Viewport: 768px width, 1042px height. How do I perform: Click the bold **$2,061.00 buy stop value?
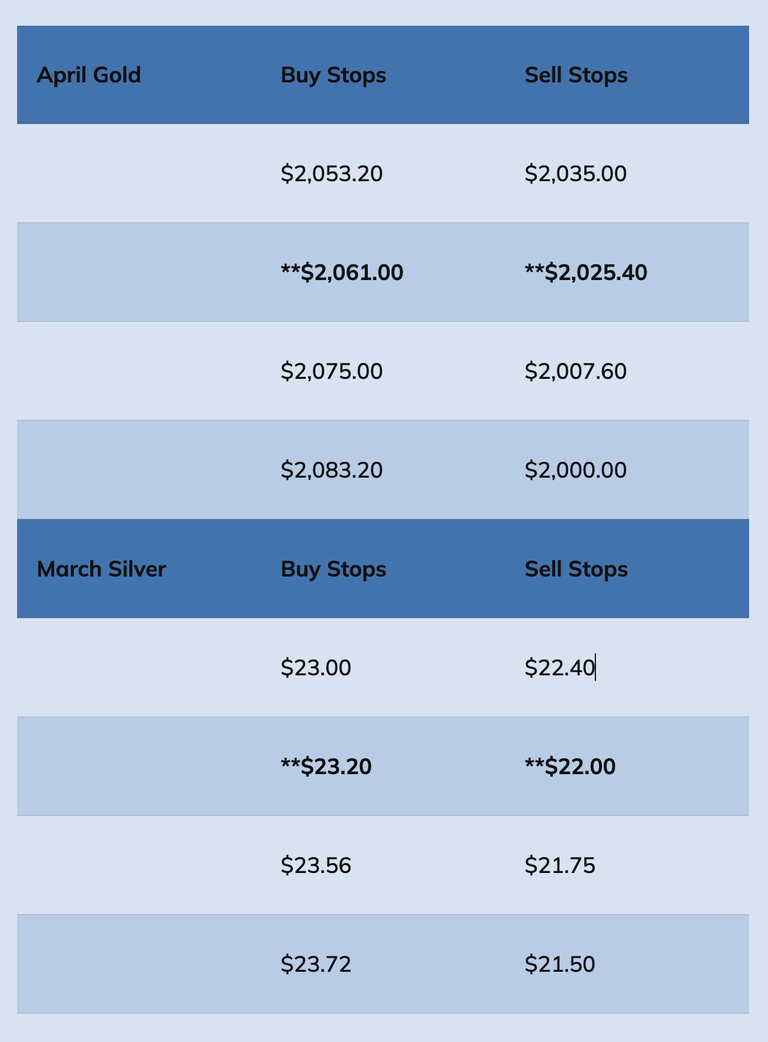[x=342, y=272]
